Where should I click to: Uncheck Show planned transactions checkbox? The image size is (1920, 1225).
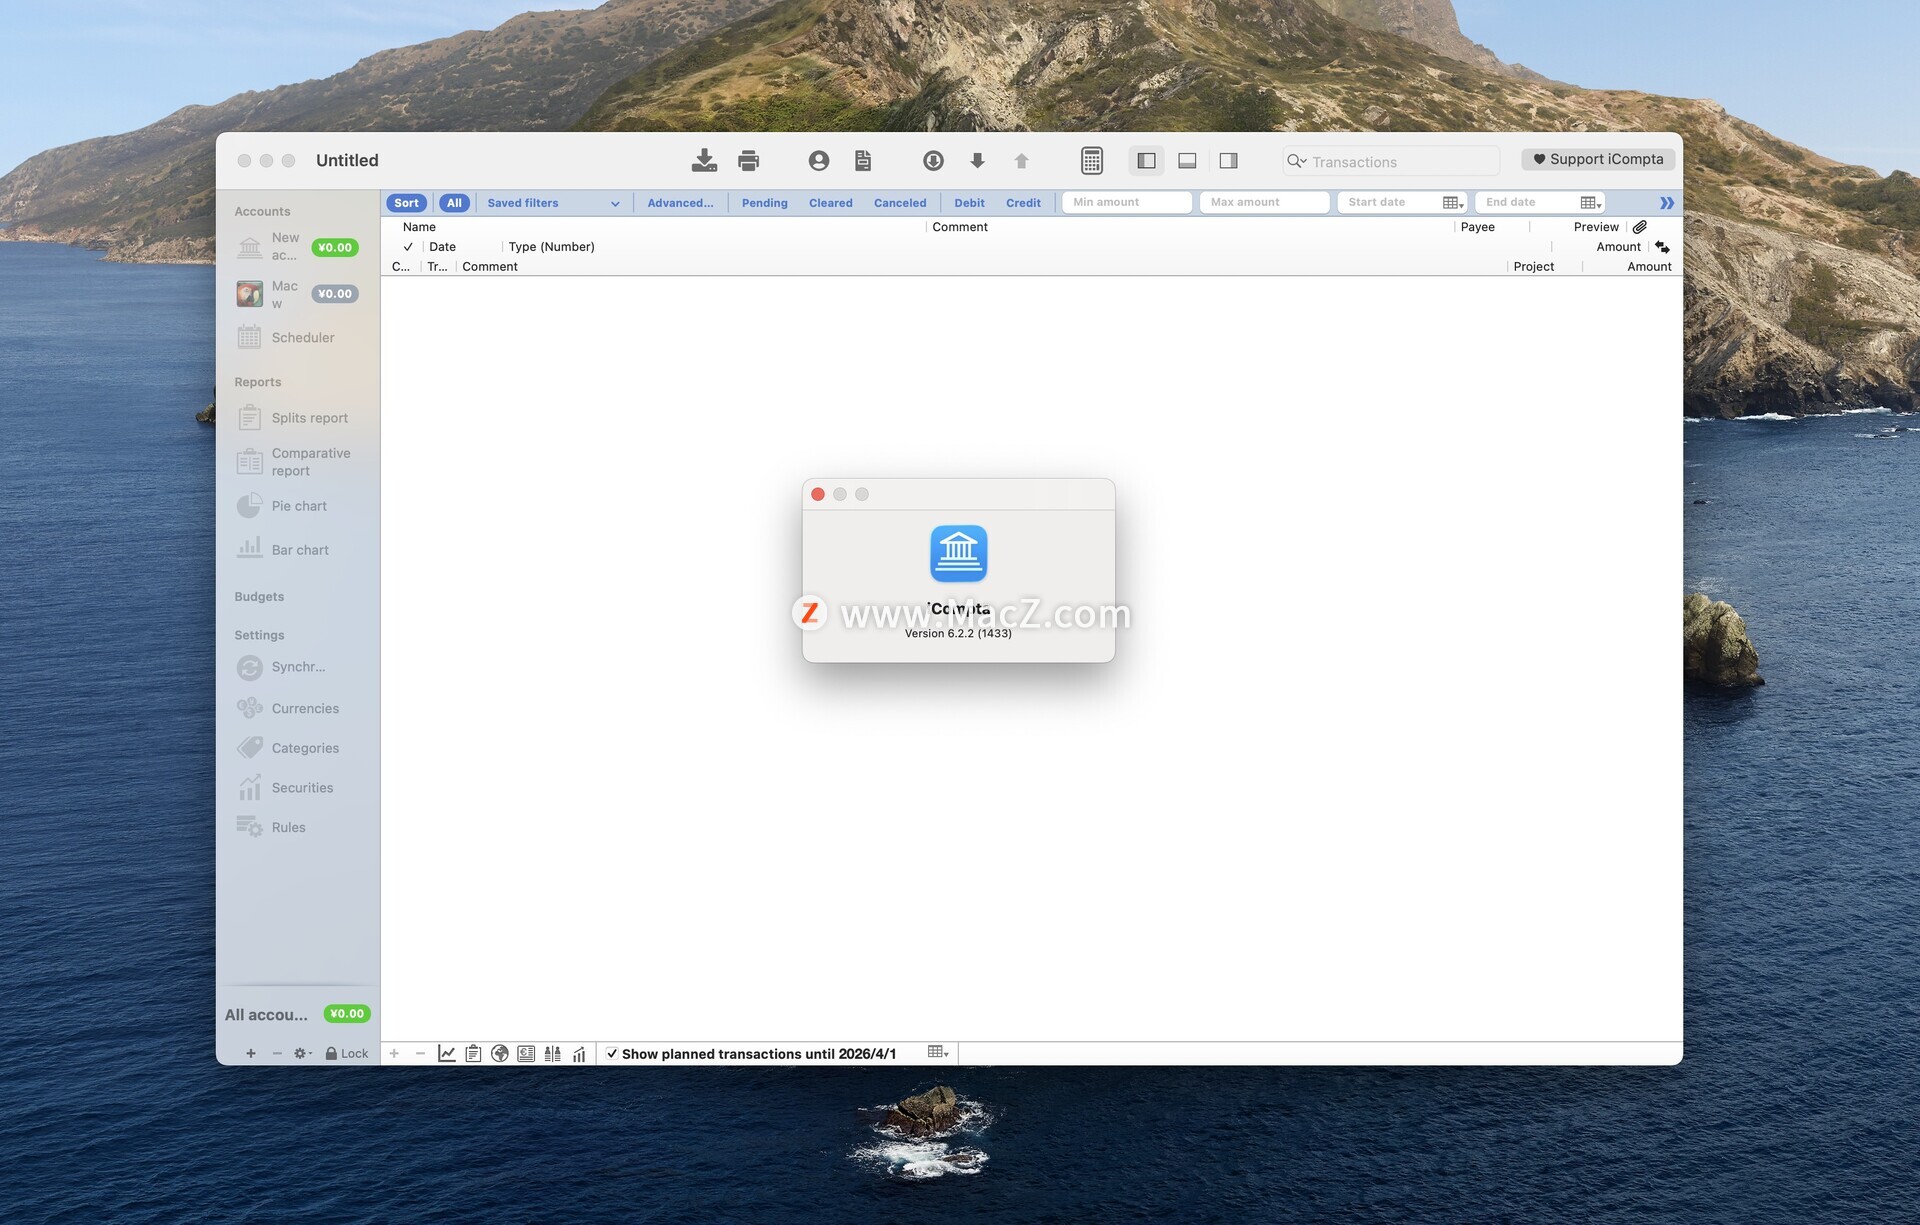coord(612,1053)
